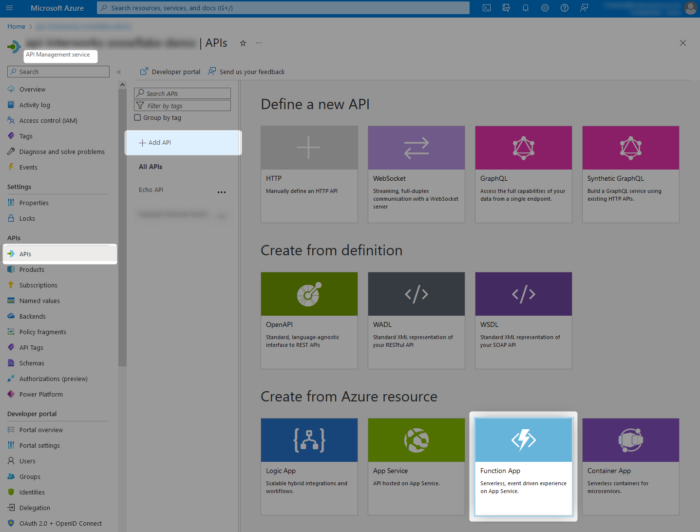The width and height of the screenshot is (700, 532).
Task: Collapse the left navigation pane
Action: 118,72
